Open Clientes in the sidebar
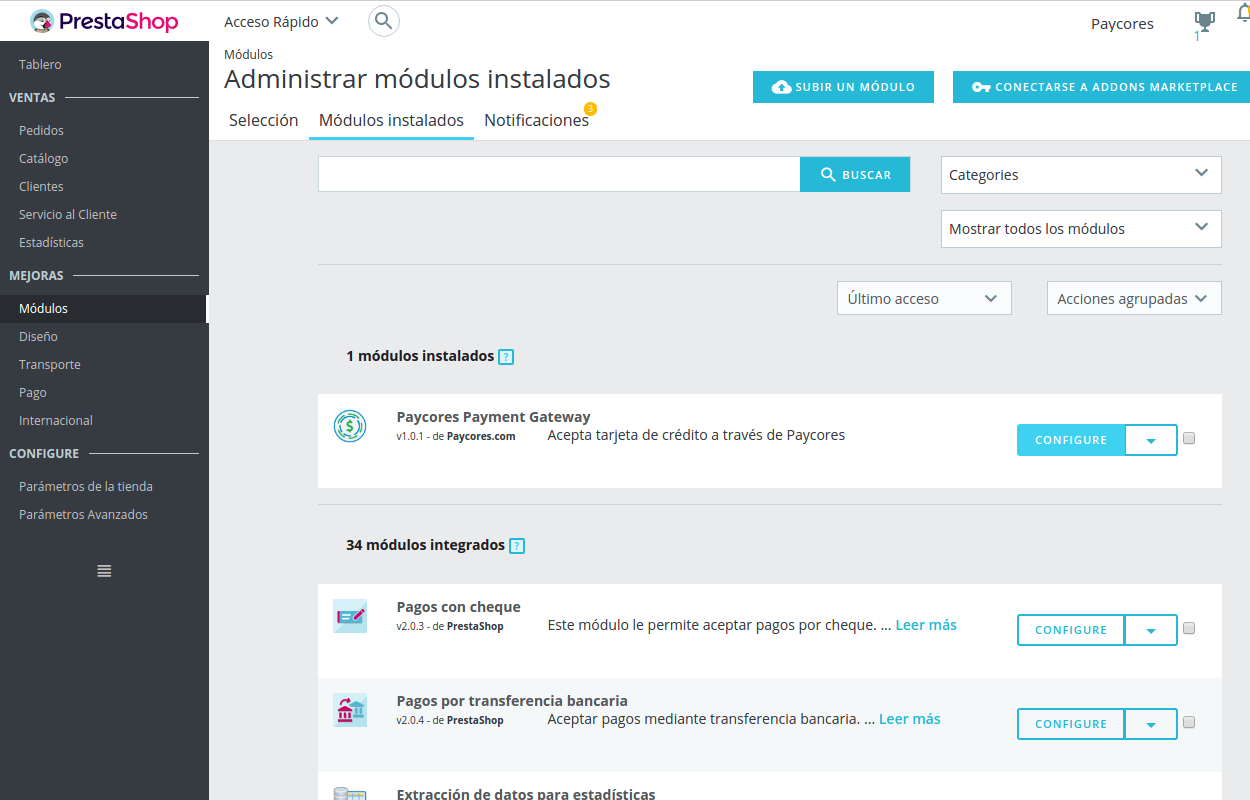 [41, 186]
